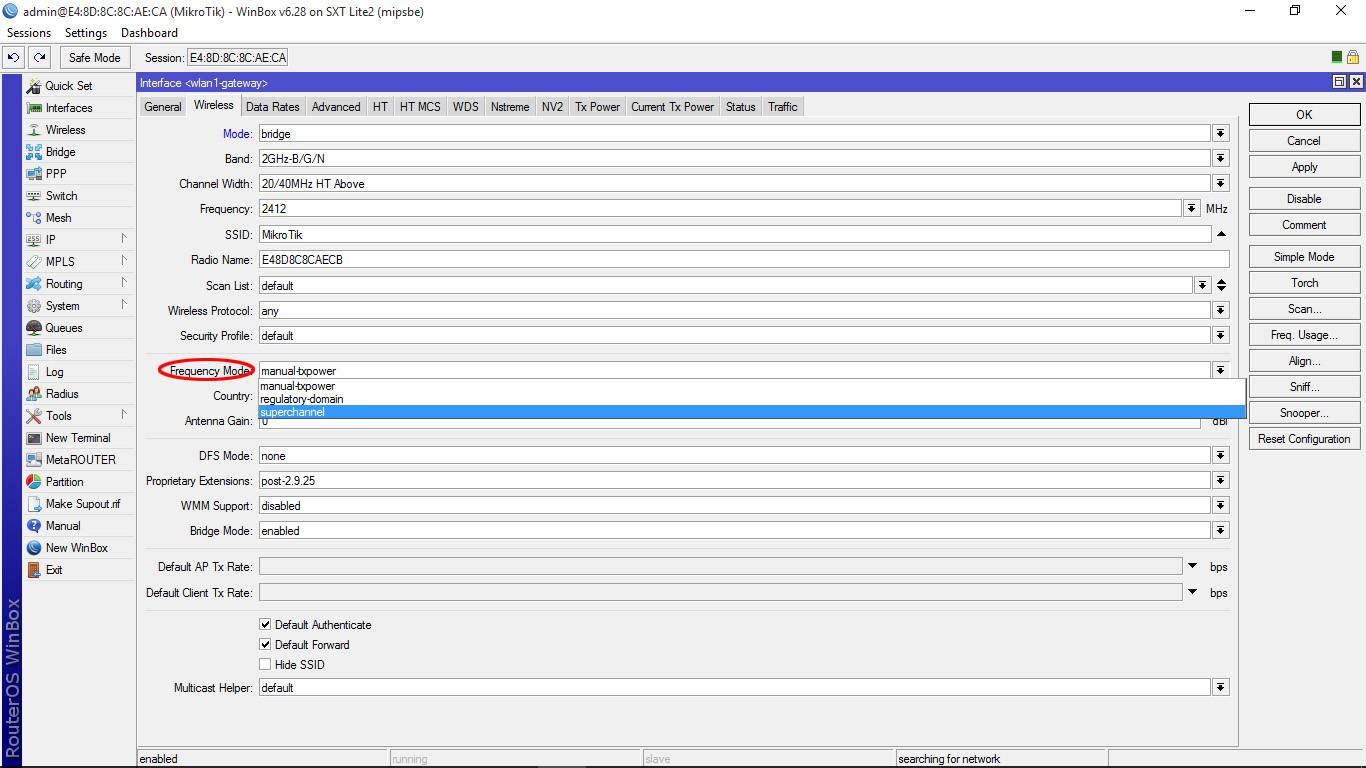Open MetaROUTER from the sidebar
The image size is (1366, 768).
point(80,460)
